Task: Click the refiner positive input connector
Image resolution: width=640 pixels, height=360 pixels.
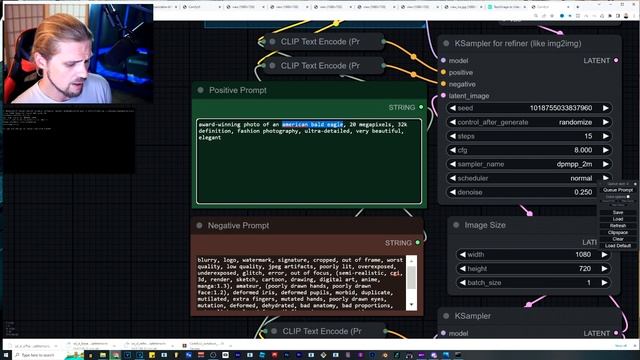Action: tap(443, 72)
